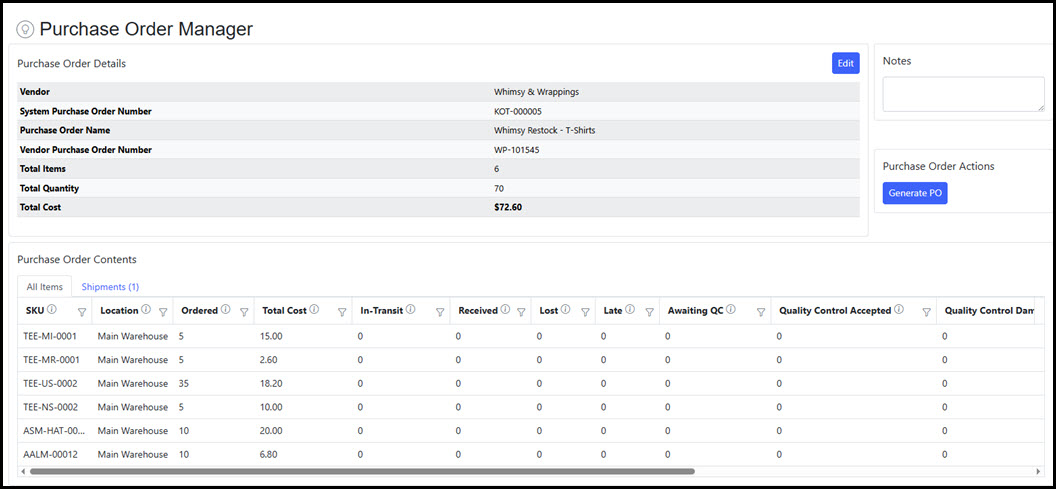Sort by the SKU column header

(34, 311)
